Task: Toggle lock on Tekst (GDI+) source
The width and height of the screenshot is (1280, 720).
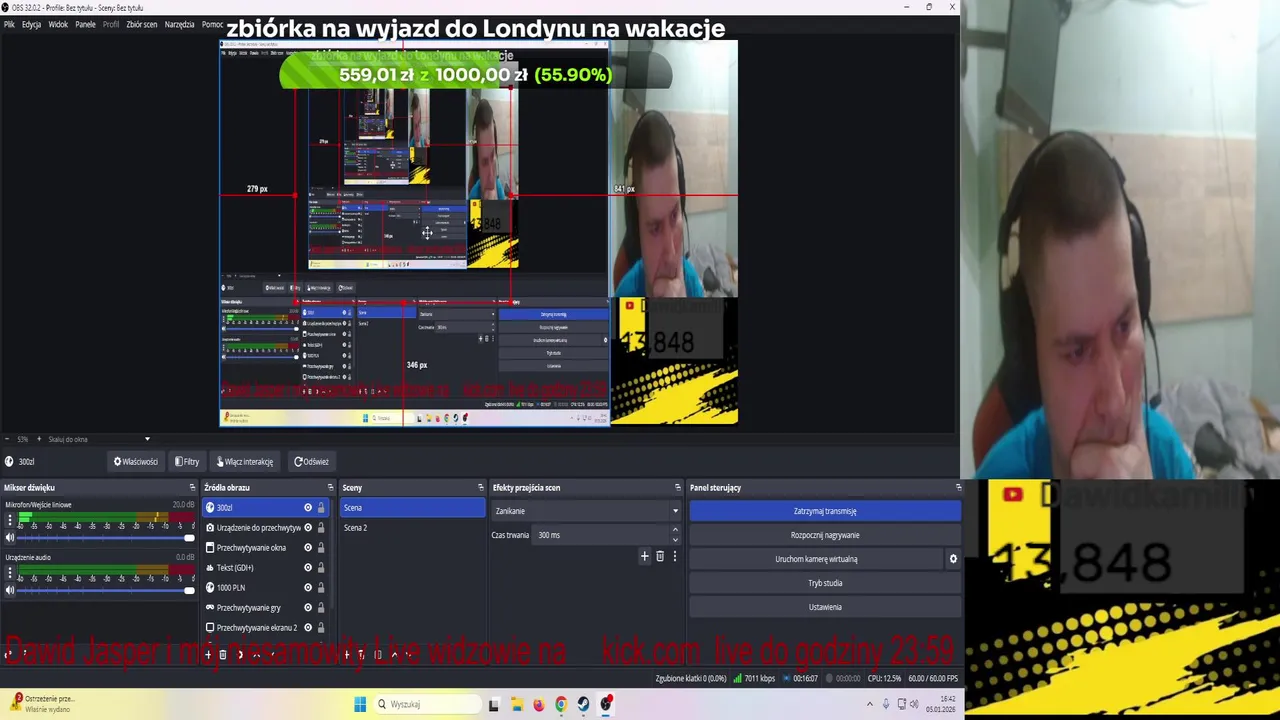Action: click(x=321, y=568)
